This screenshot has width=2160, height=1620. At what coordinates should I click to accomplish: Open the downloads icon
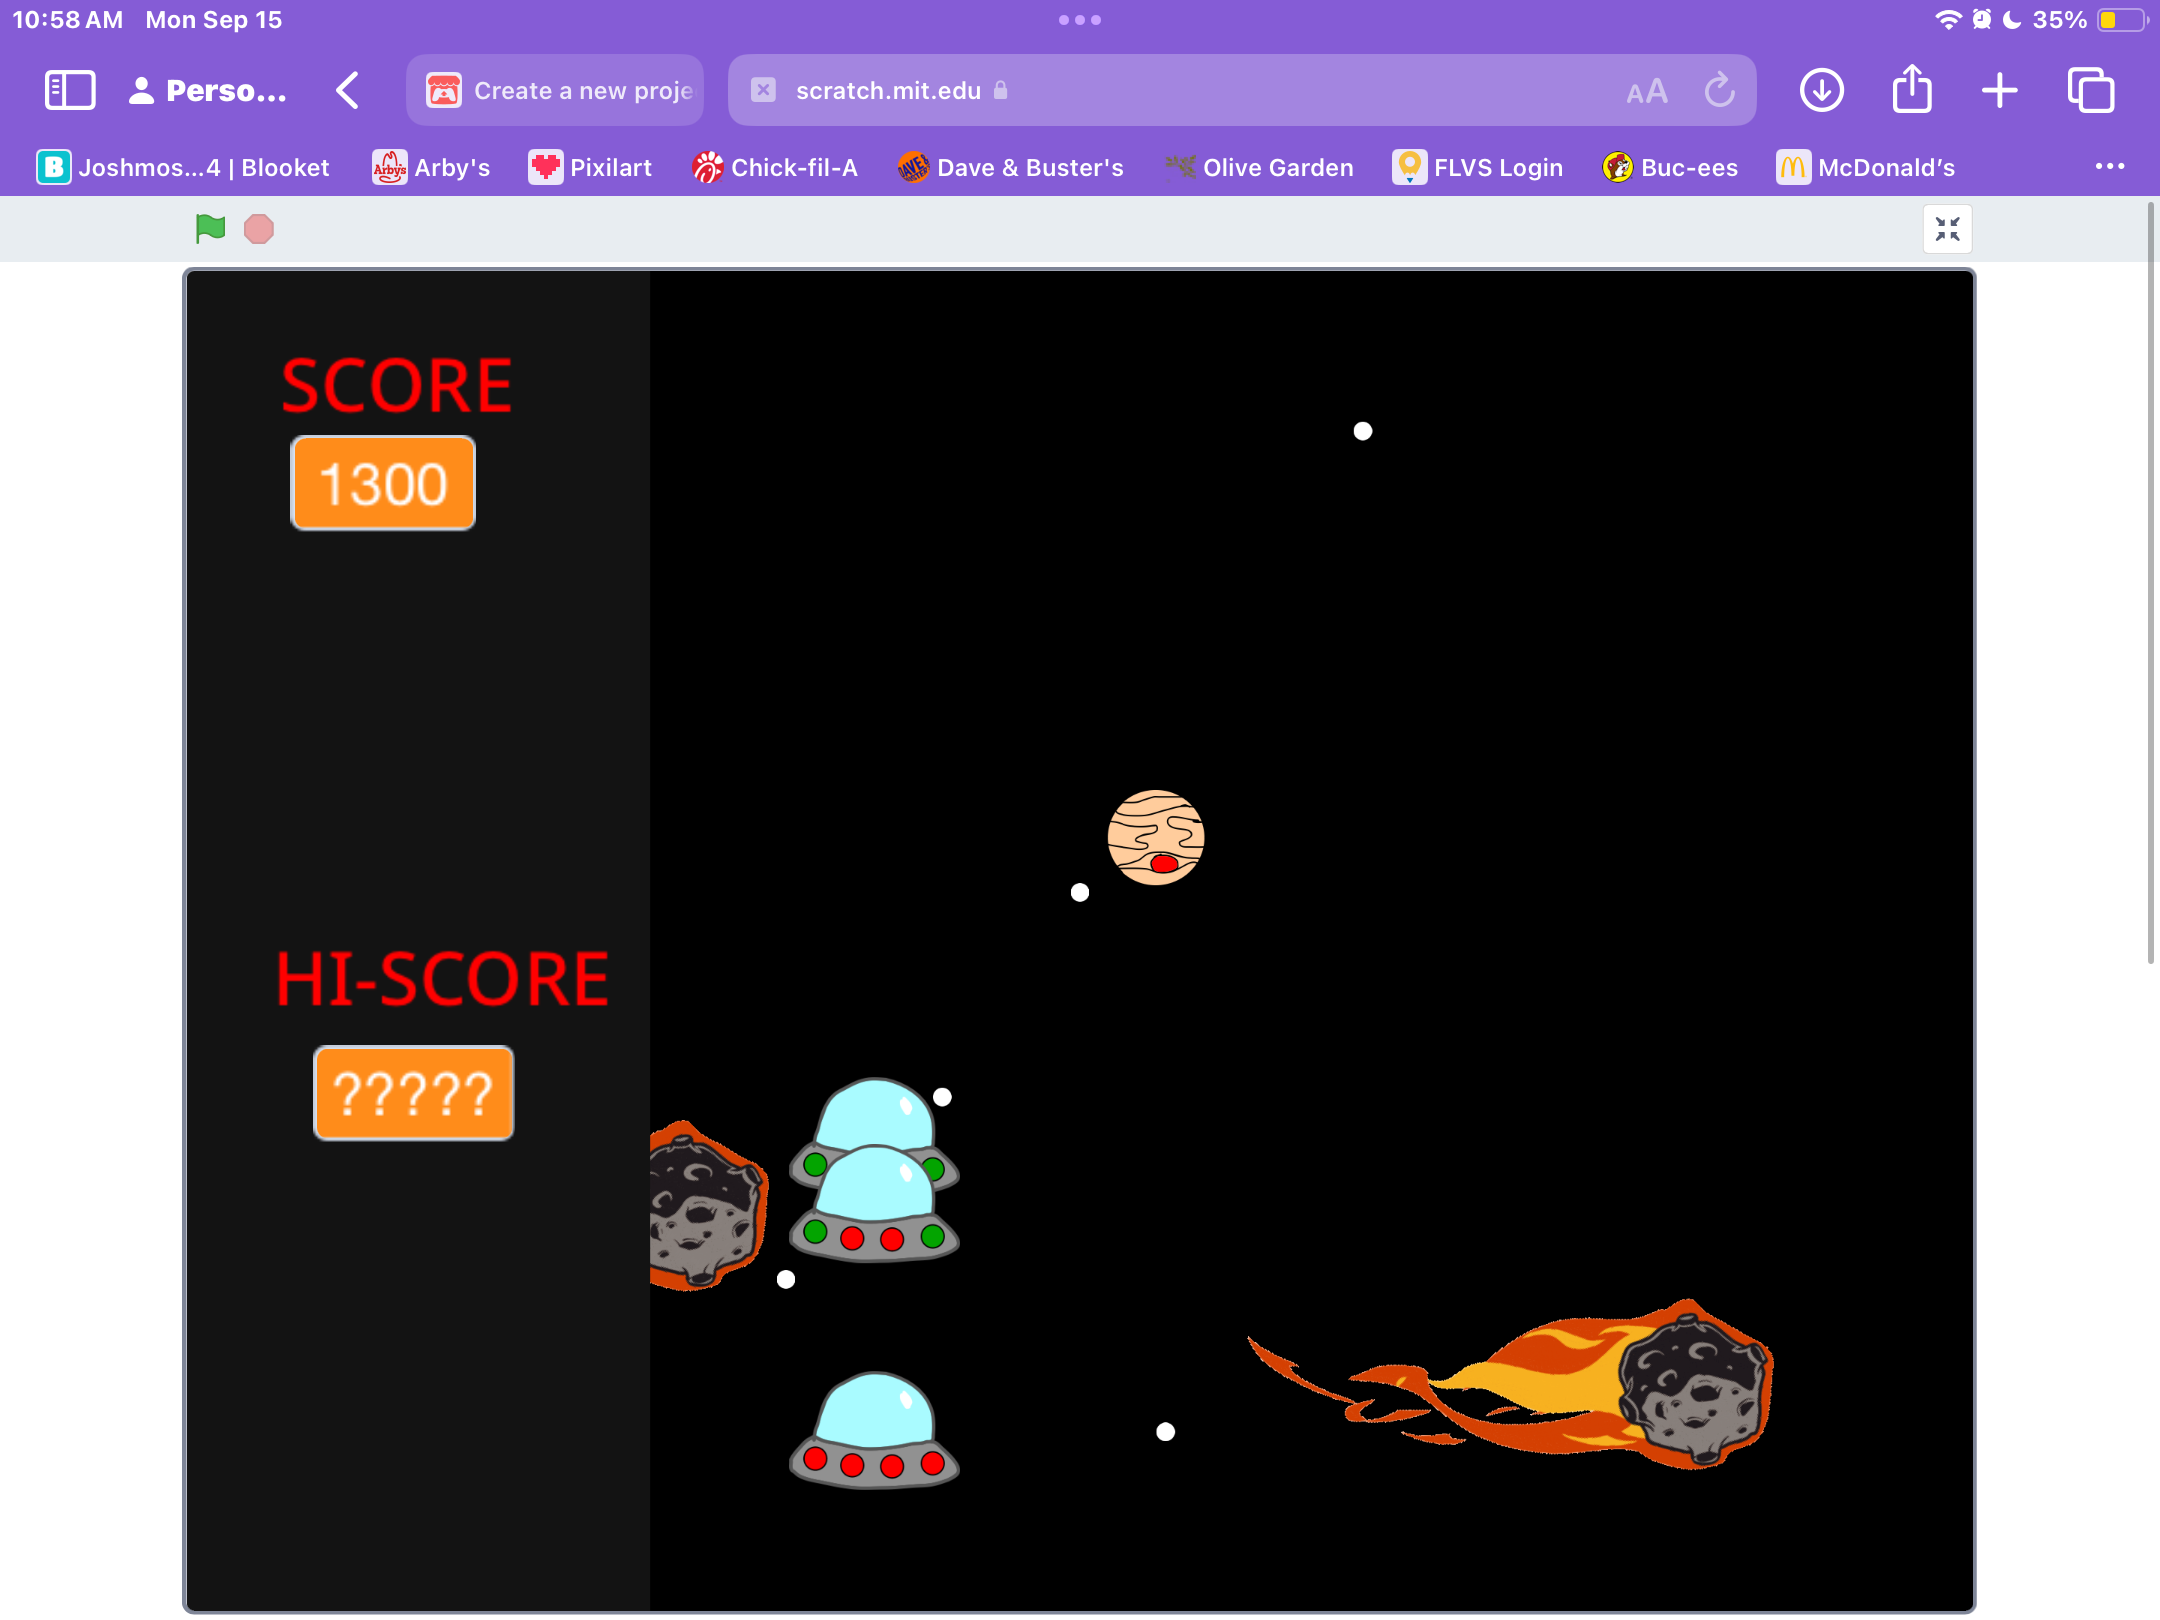tap(1821, 91)
